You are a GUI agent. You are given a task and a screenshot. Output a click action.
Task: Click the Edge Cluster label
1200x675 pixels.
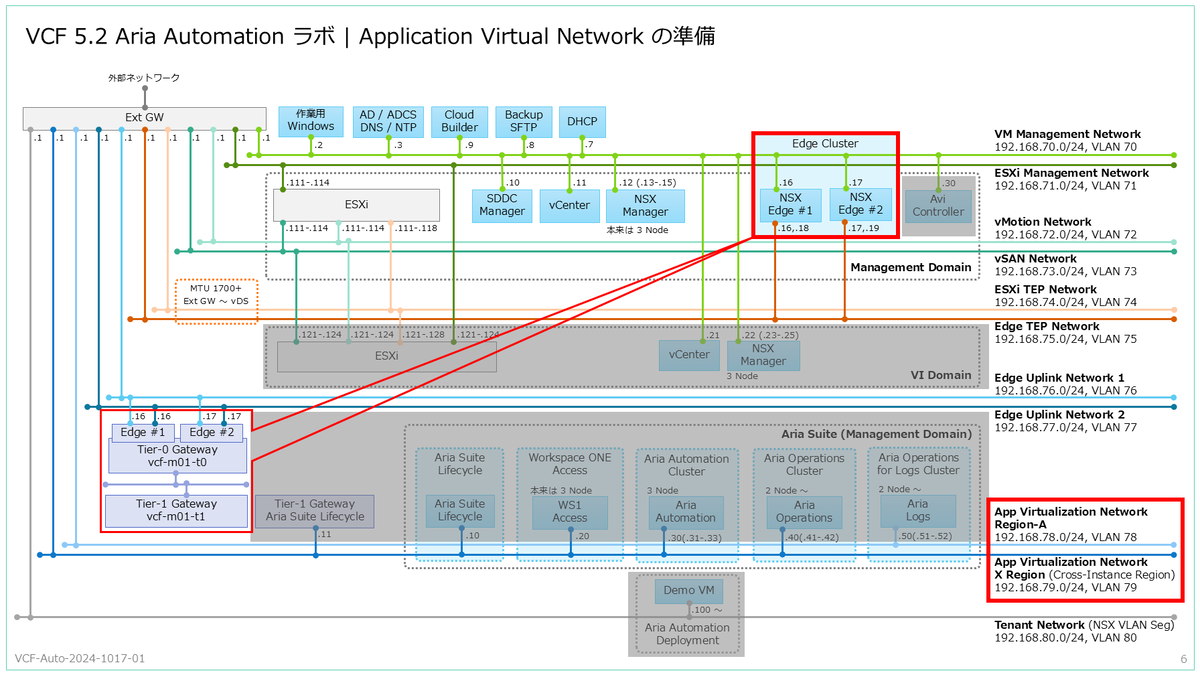pos(825,143)
